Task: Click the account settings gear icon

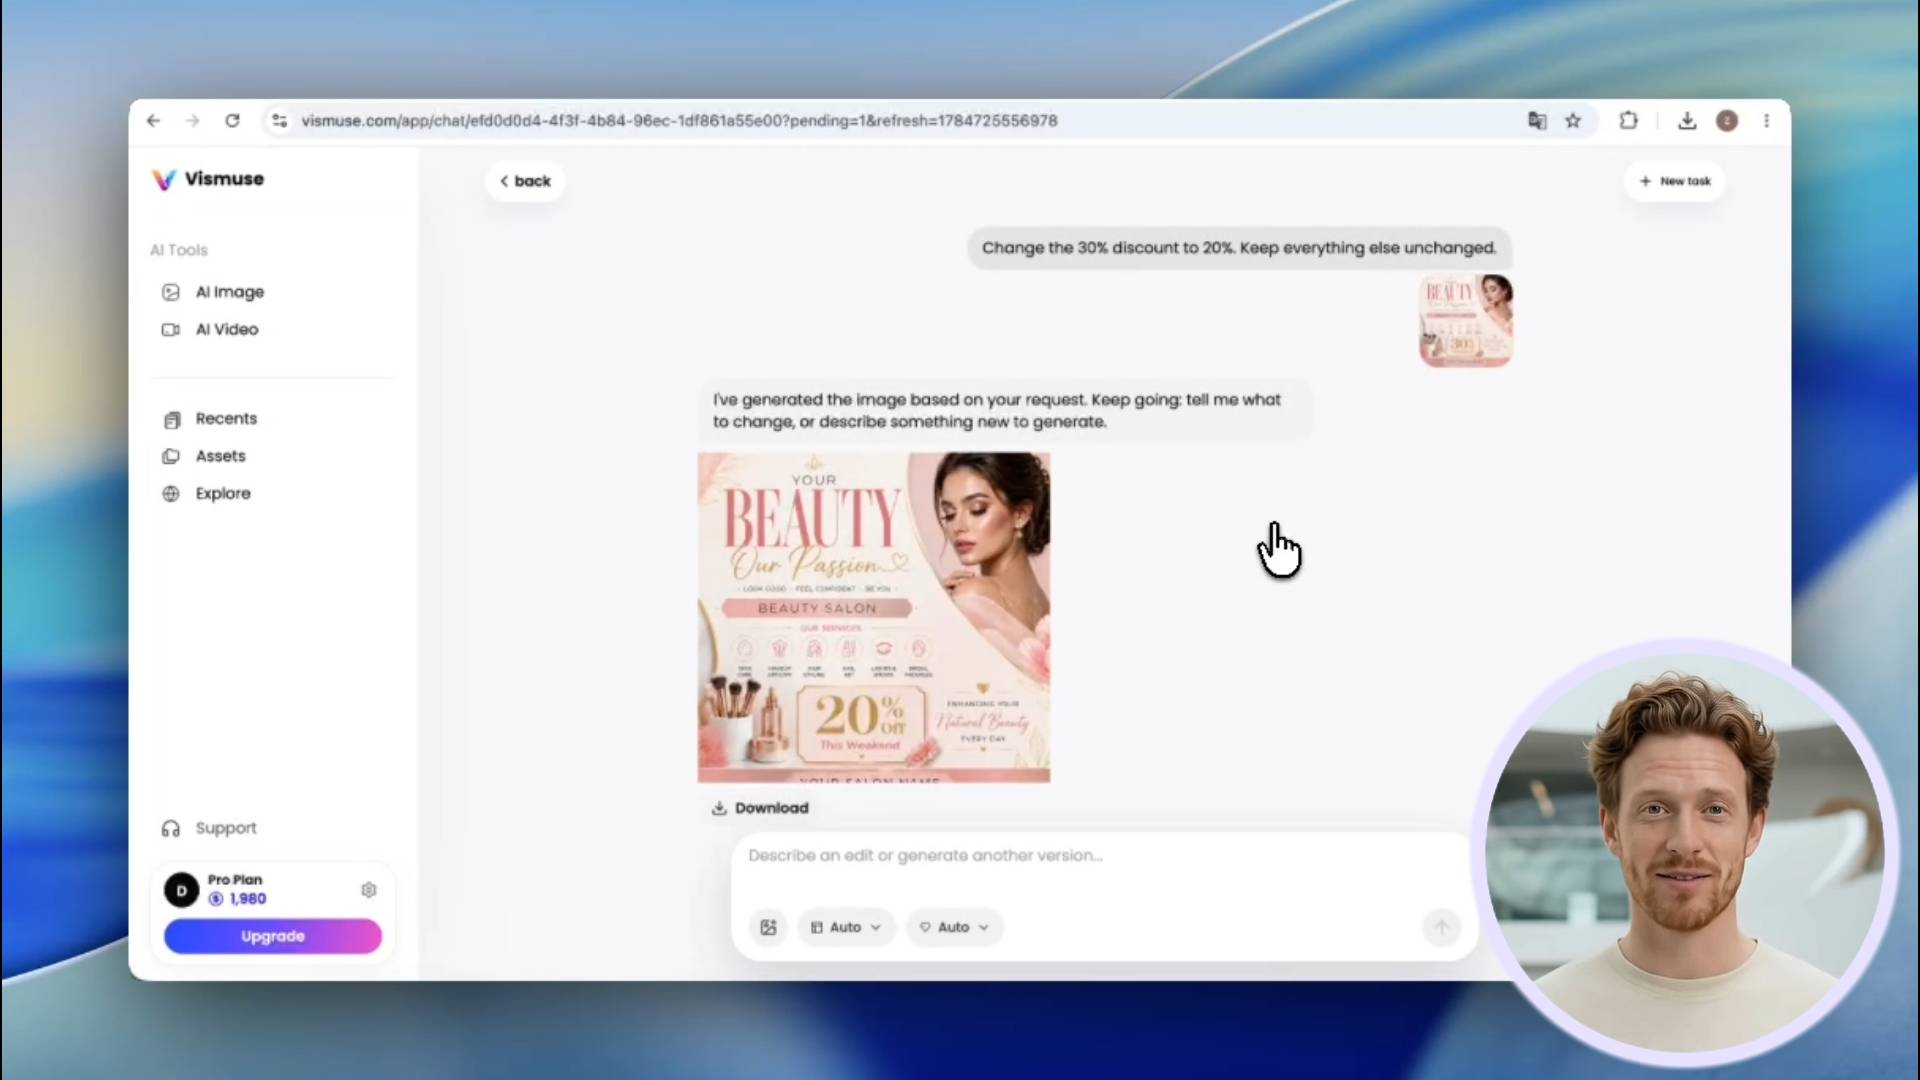Action: point(369,890)
